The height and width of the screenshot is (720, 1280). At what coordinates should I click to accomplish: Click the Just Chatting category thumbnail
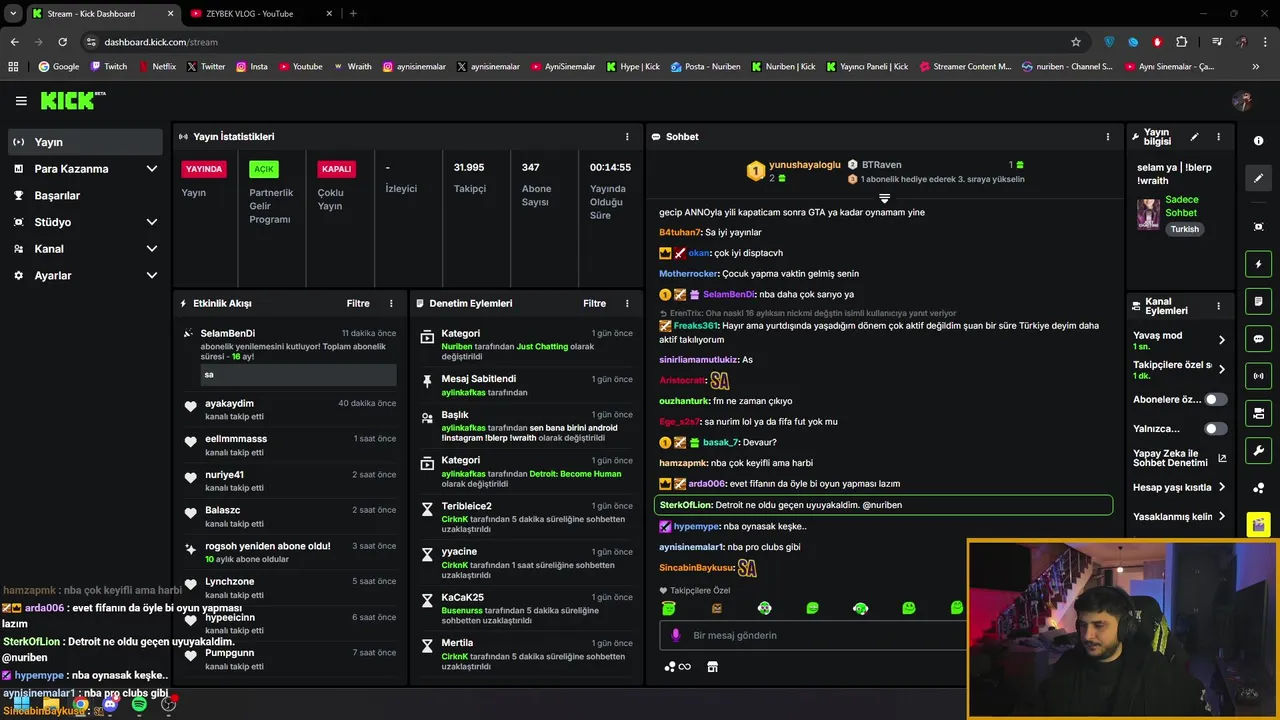pyautogui.click(x=1148, y=214)
